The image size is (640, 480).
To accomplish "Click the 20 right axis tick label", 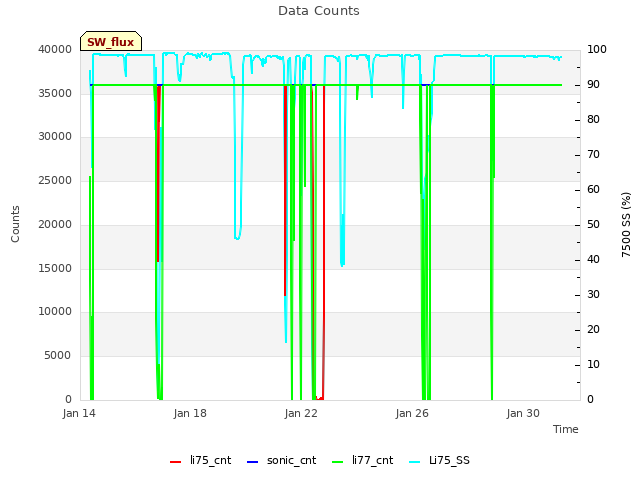I will tap(593, 329).
